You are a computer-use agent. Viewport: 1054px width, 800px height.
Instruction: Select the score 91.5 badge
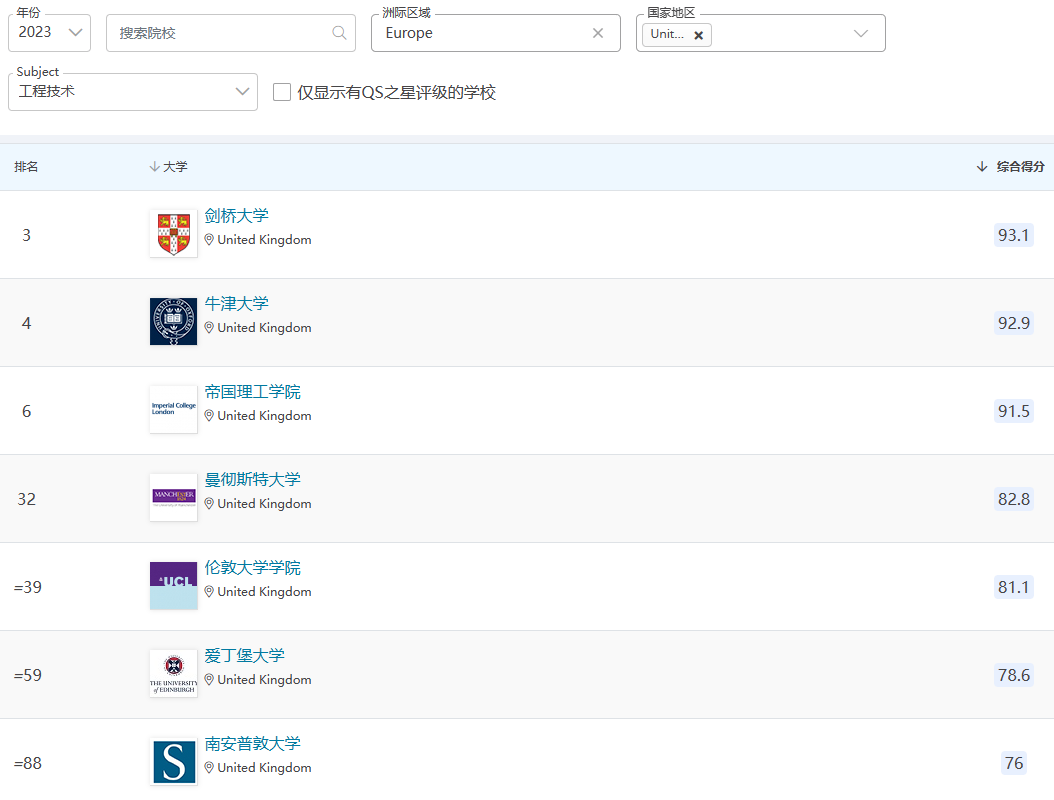coord(1014,411)
